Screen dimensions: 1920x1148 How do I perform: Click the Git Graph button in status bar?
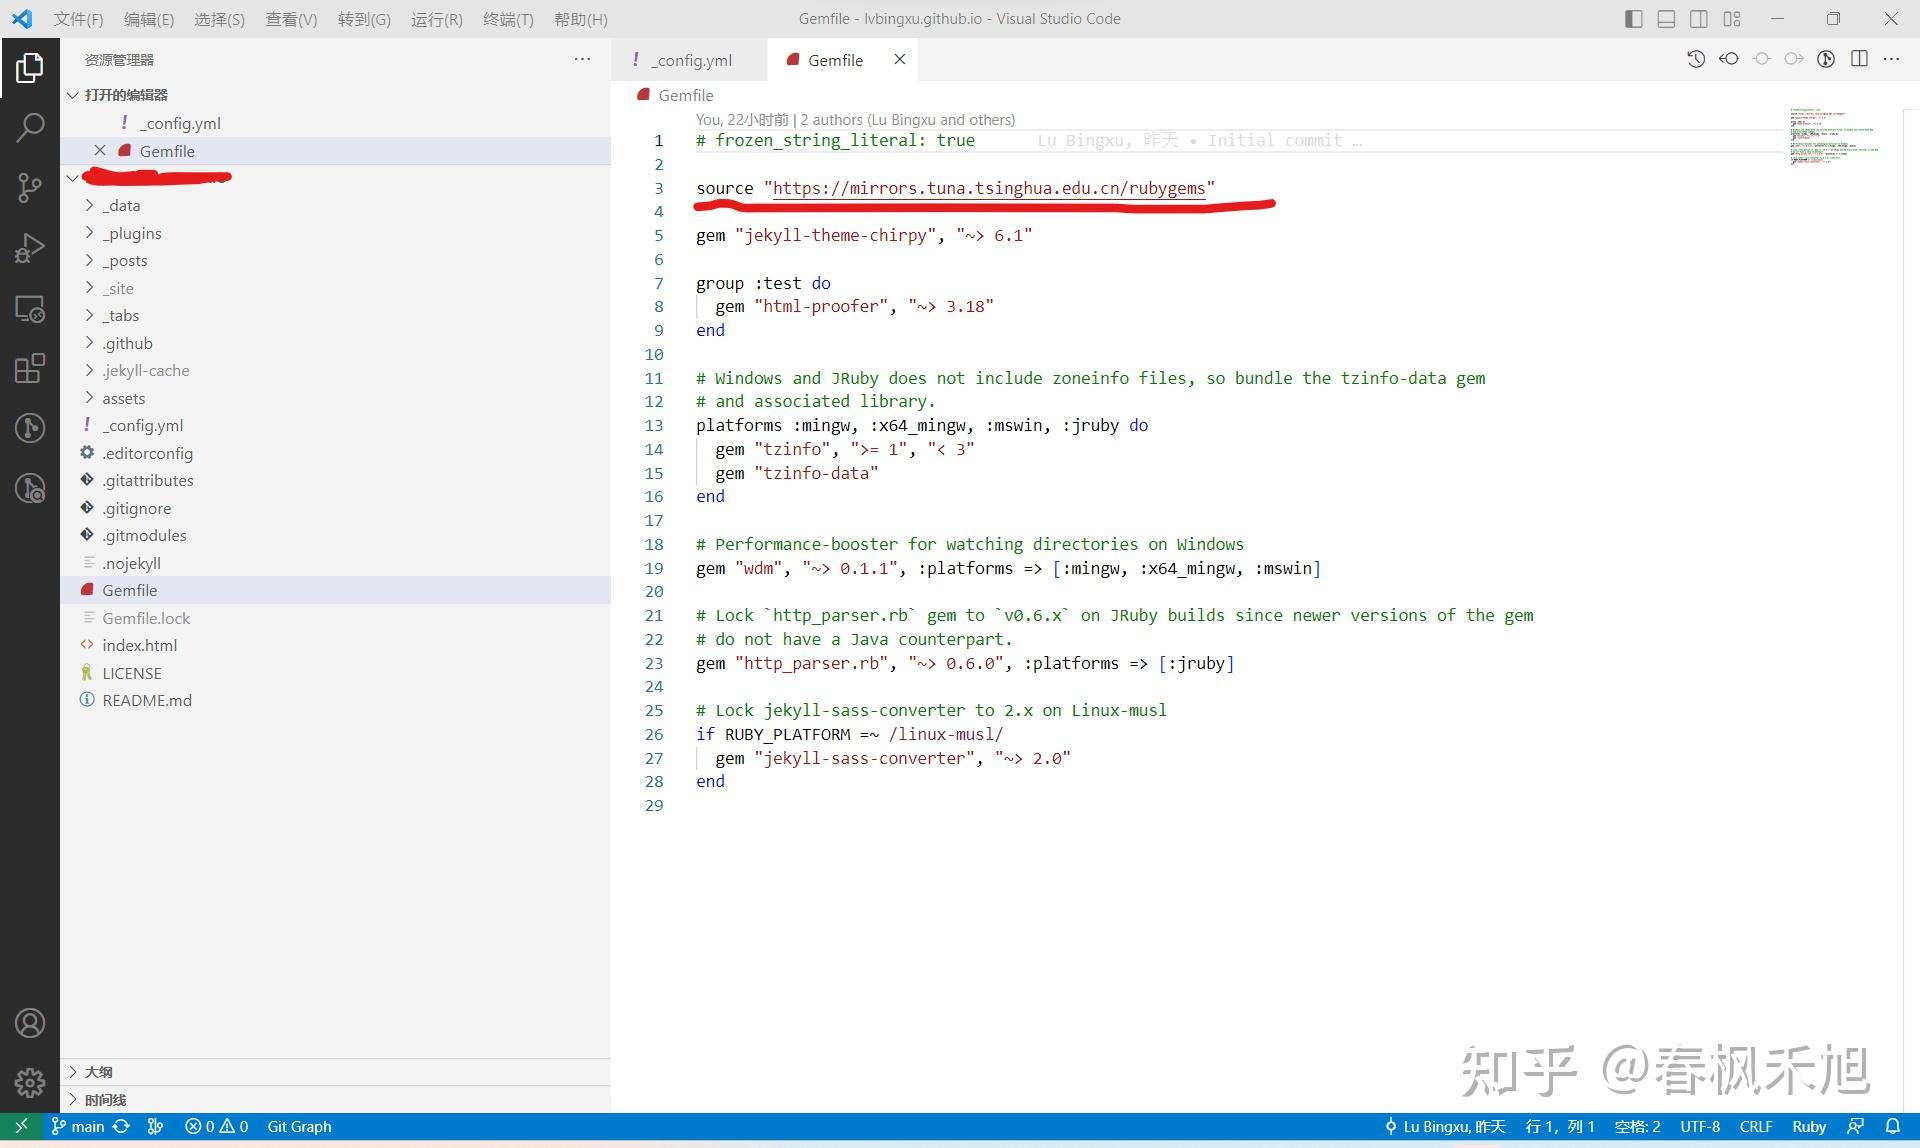pos(300,1126)
